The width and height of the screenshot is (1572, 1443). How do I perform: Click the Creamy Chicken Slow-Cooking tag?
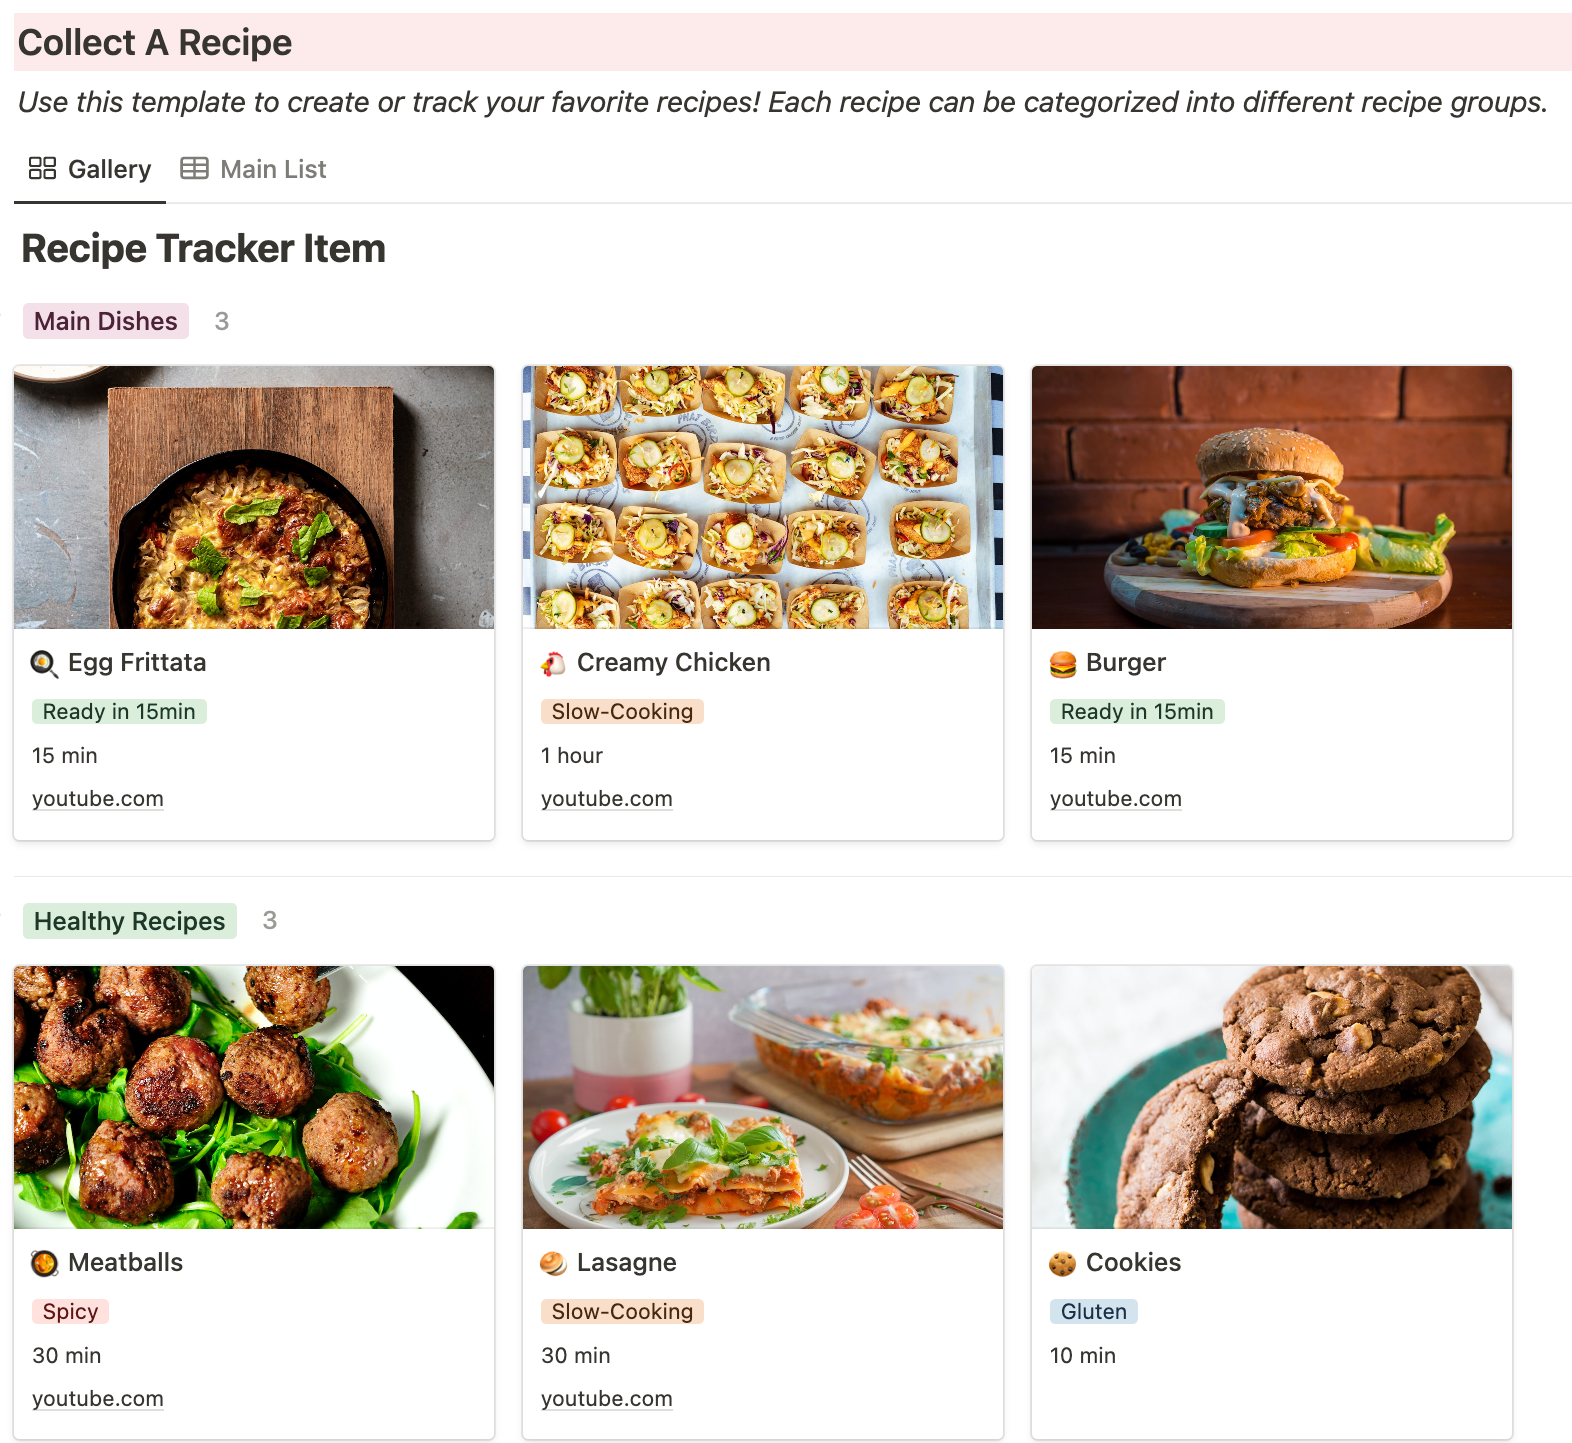click(622, 711)
